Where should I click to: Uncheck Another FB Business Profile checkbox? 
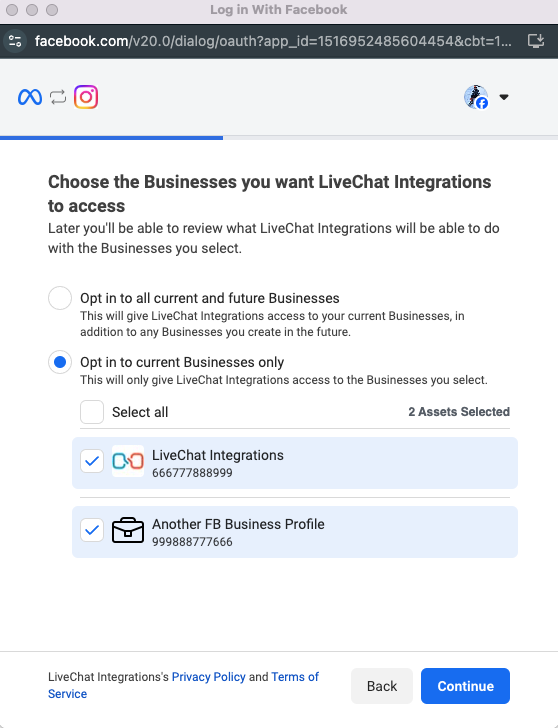point(92,530)
